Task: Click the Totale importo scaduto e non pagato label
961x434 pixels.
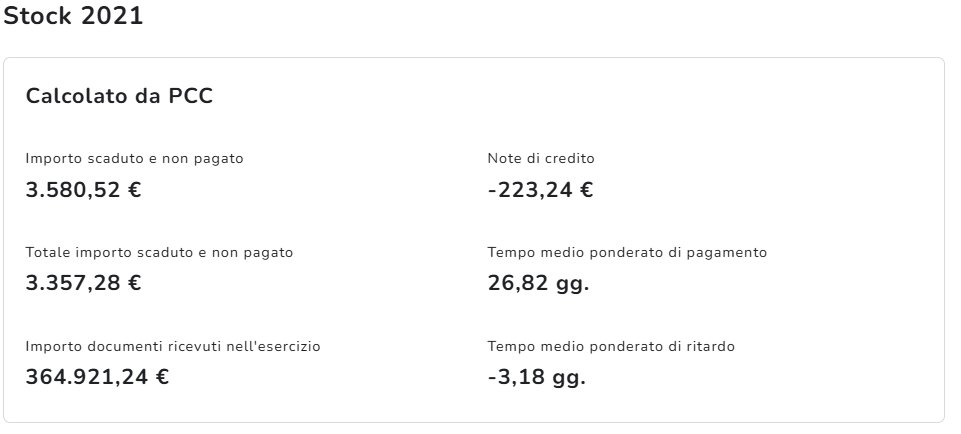Action: pos(159,253)
